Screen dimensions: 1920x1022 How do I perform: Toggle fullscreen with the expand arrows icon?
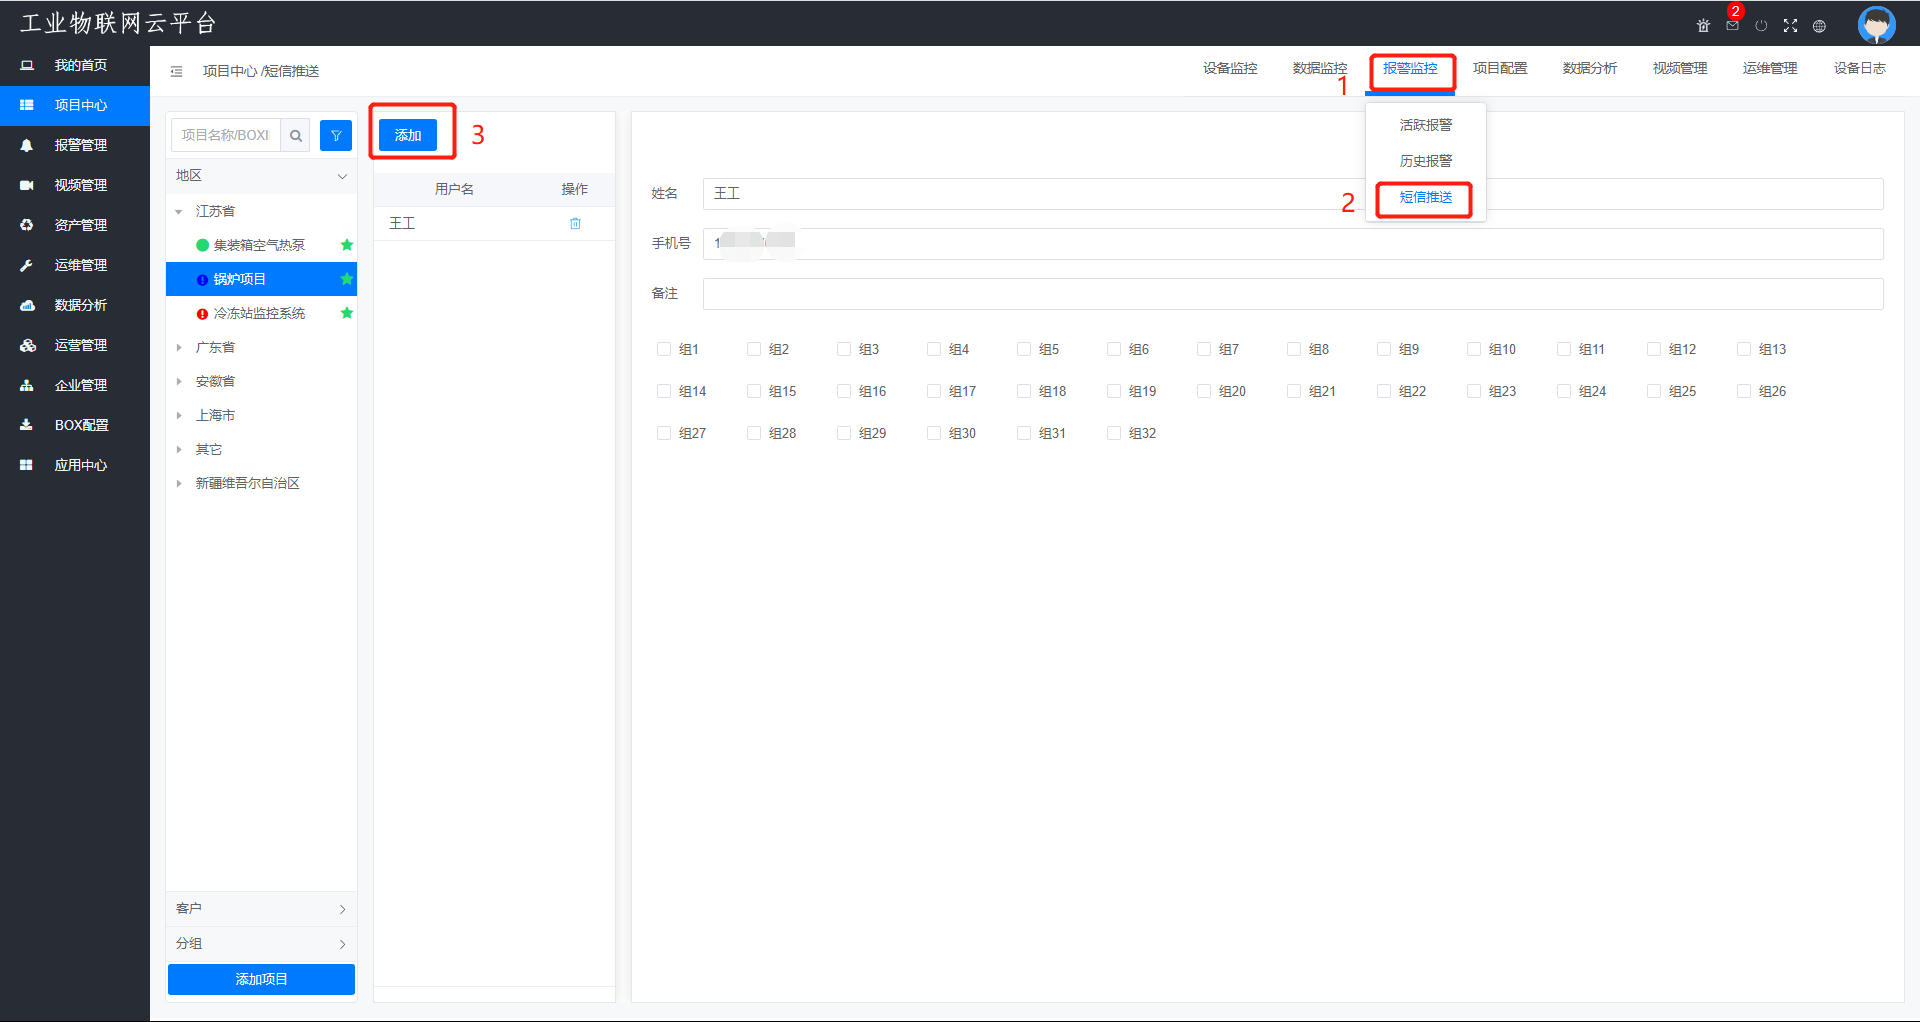click(1790, 26)
